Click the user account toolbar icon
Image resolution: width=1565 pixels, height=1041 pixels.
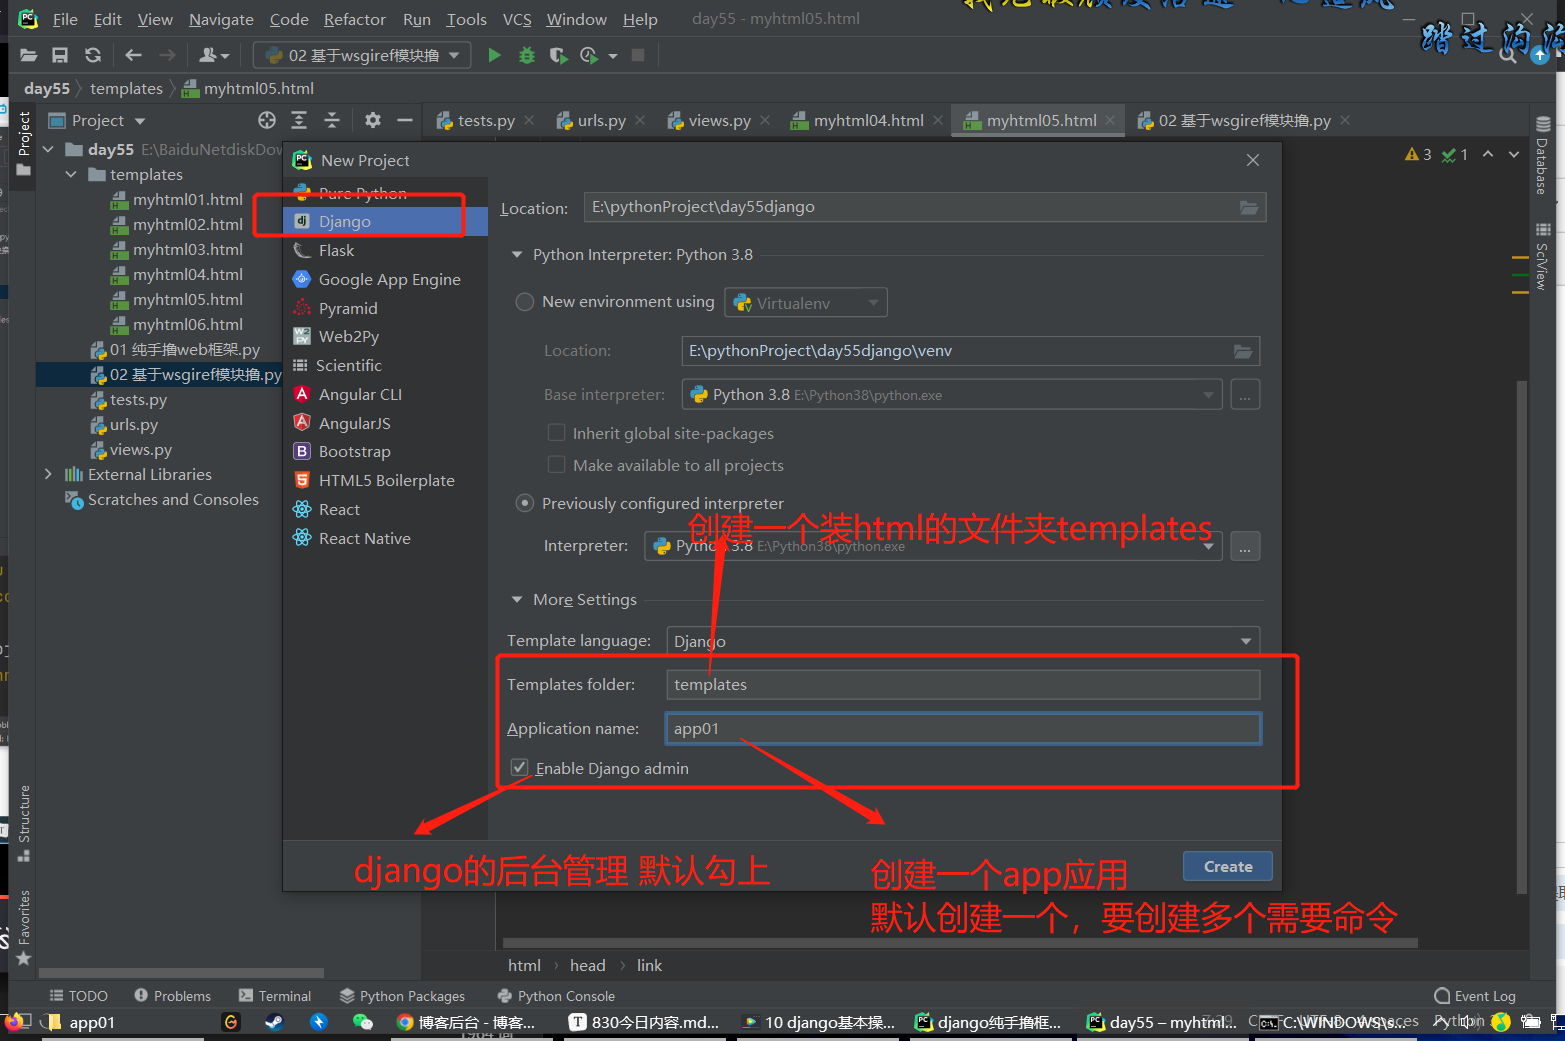(x=214, y=55)
